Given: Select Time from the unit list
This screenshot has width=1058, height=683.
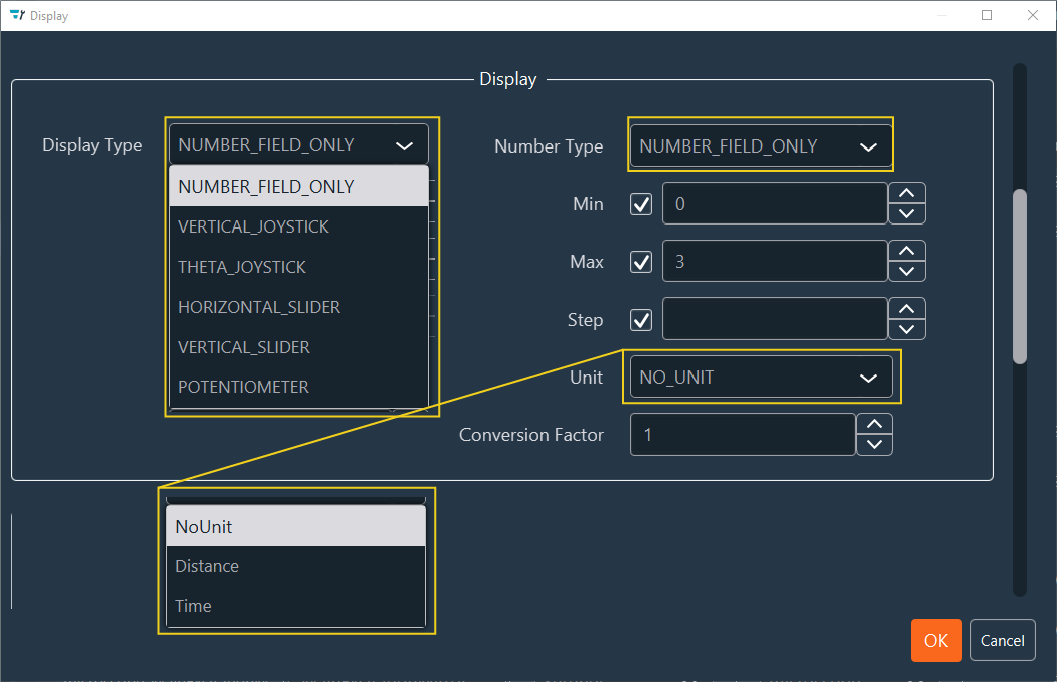Looking at the screenshot, I should click(x=193, y=605).
